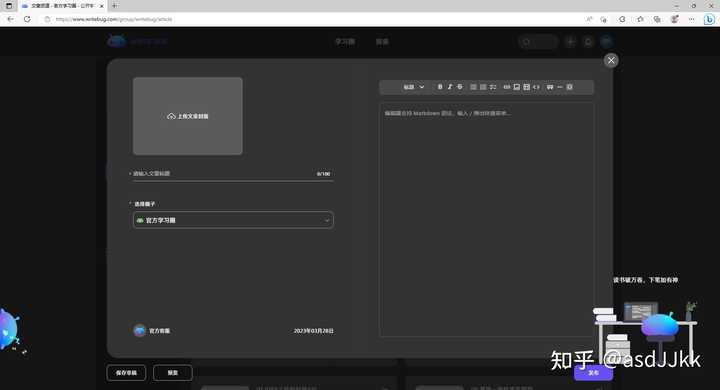The width and height of the screenshot is (720, 390).
Task: Insert an ordered list via toolbar
Action: coord(483,87)
